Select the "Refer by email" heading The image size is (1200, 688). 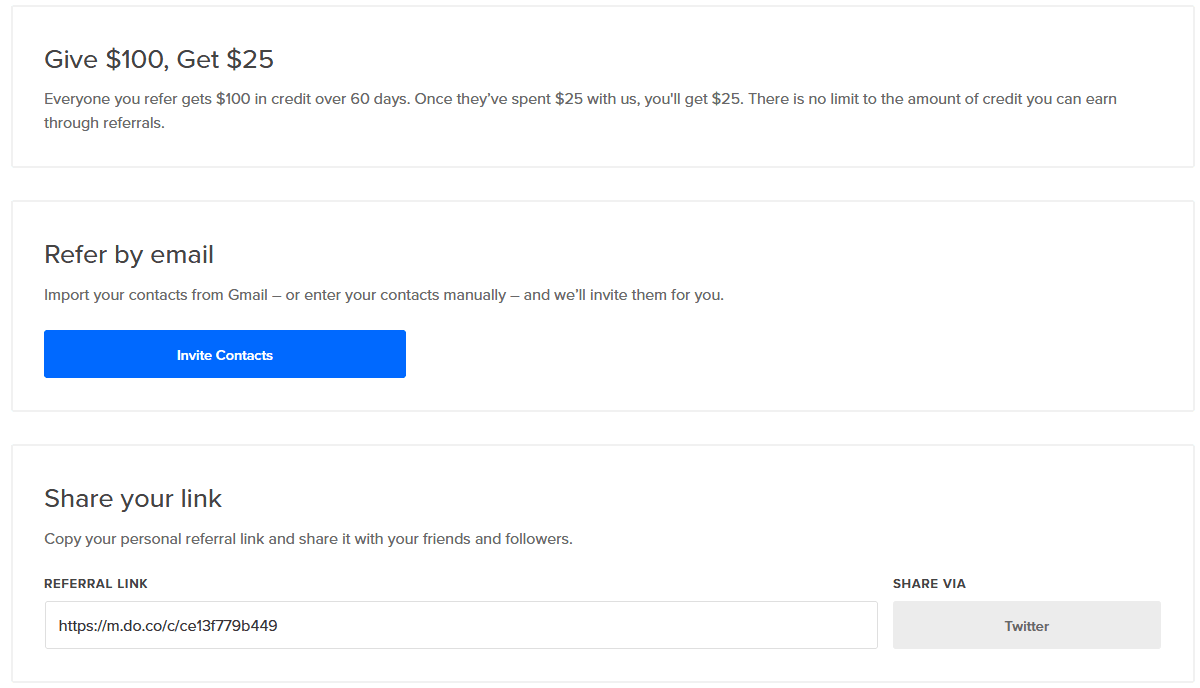click(129, 255)
